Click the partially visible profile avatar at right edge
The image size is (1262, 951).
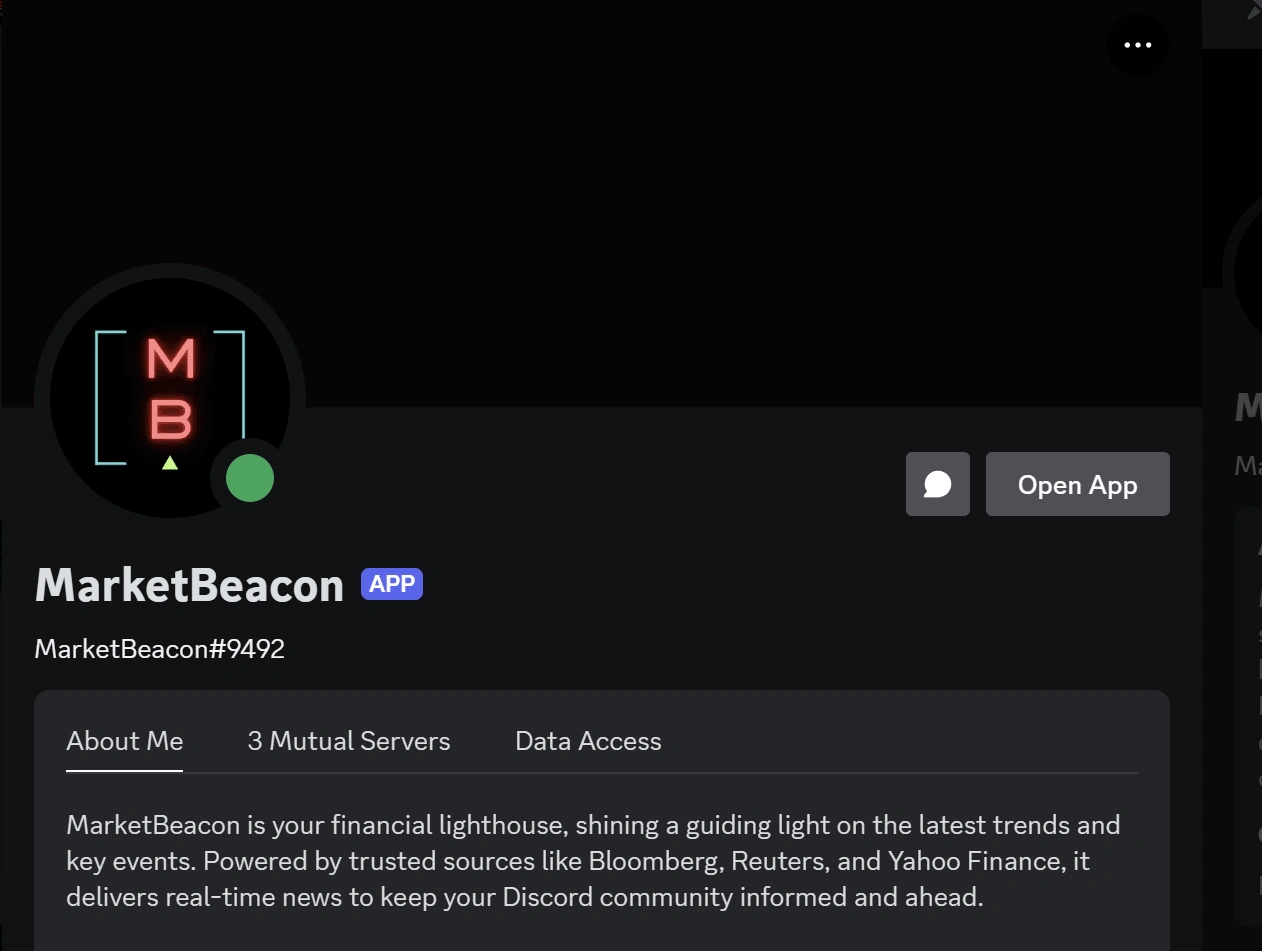coord(1246,272)
